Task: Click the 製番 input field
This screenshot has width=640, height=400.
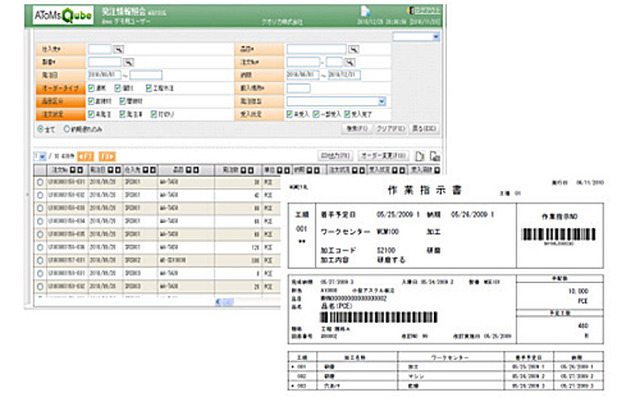Action: [x=105, y=62]
